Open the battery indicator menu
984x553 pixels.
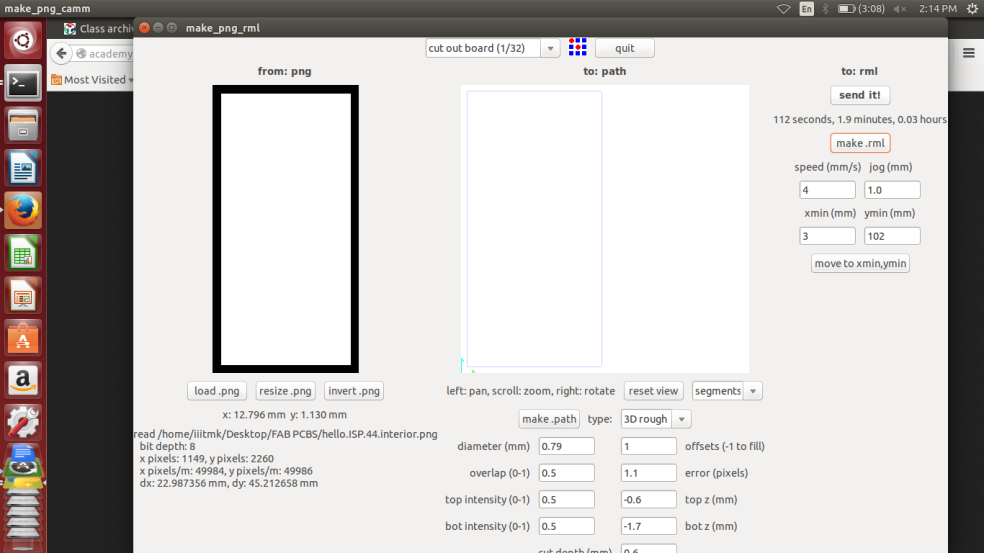coord(861,9)
